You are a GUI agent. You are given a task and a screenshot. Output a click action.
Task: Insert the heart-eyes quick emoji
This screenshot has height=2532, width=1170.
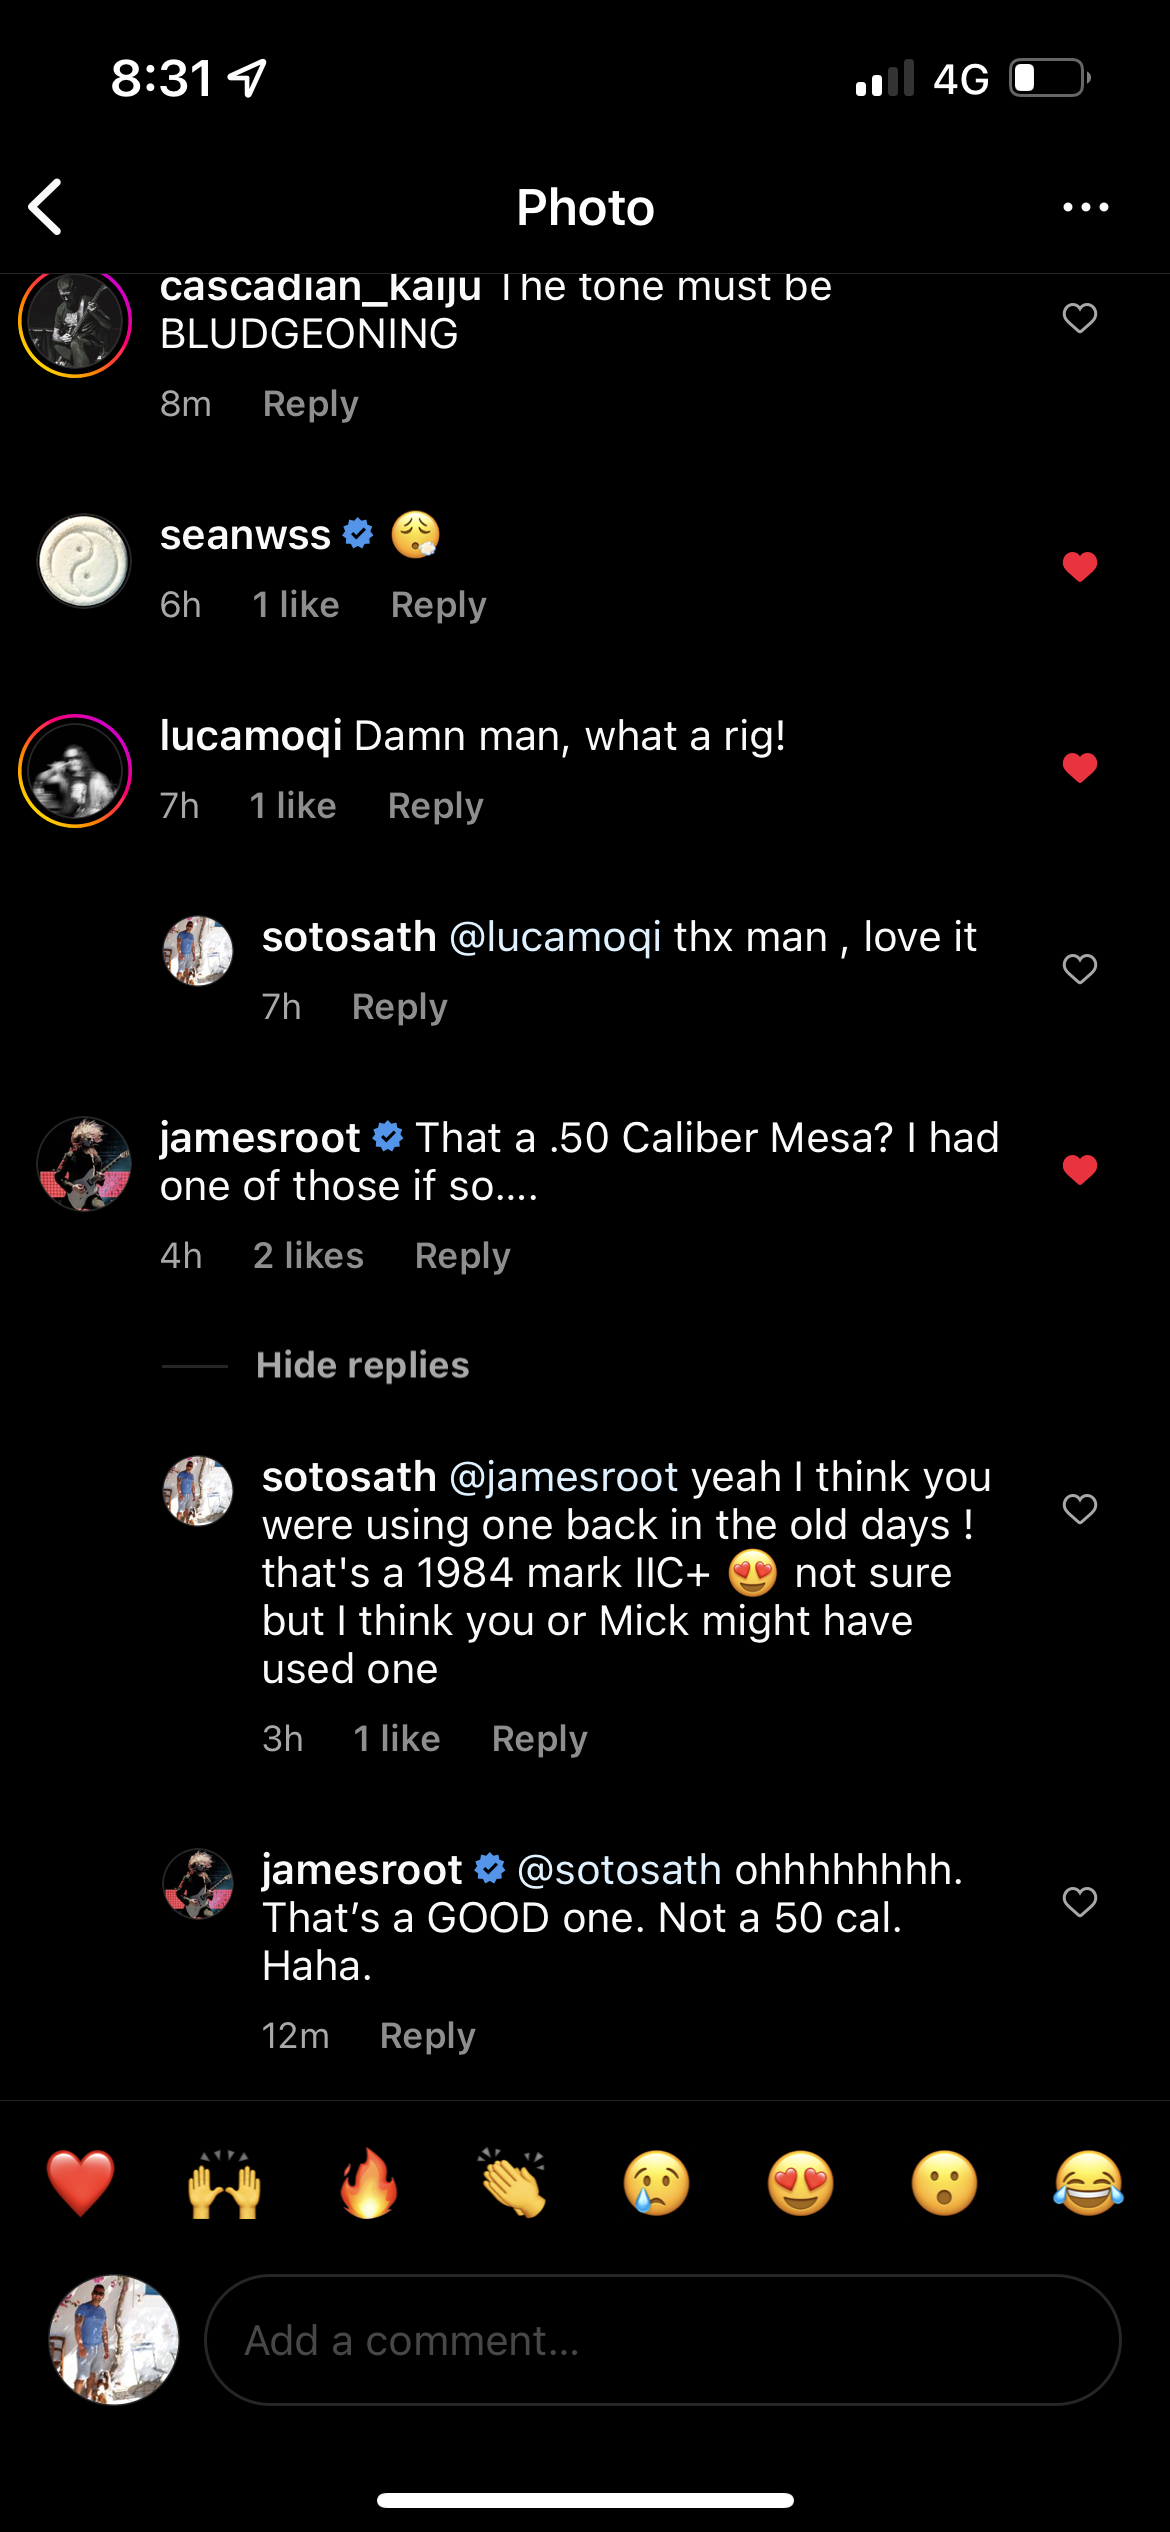800,2183
